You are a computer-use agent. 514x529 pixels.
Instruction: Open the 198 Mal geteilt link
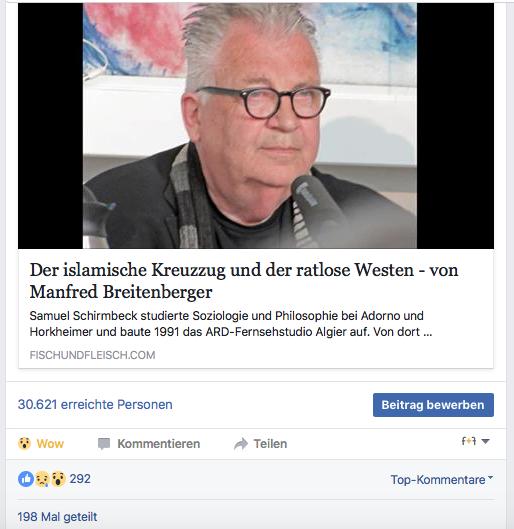57,517
